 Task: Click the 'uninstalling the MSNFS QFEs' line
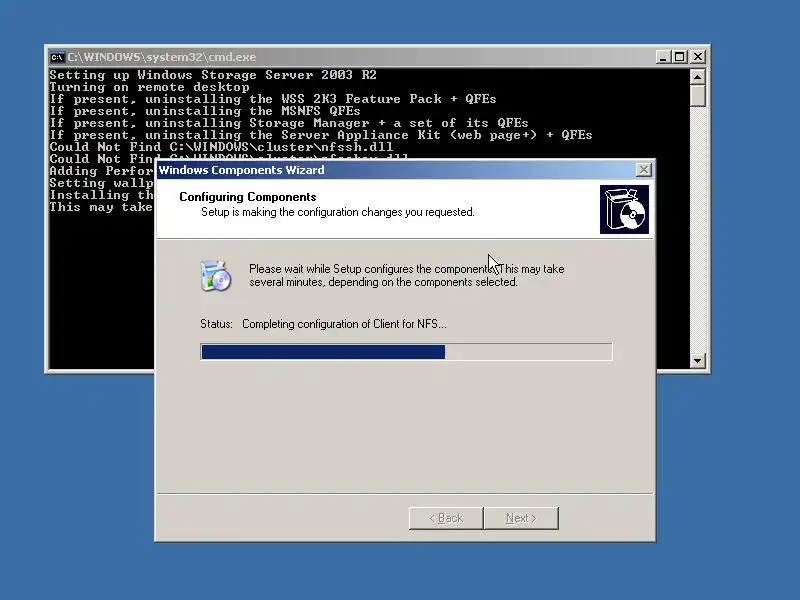pyautogui.click(x=205, y=111)
